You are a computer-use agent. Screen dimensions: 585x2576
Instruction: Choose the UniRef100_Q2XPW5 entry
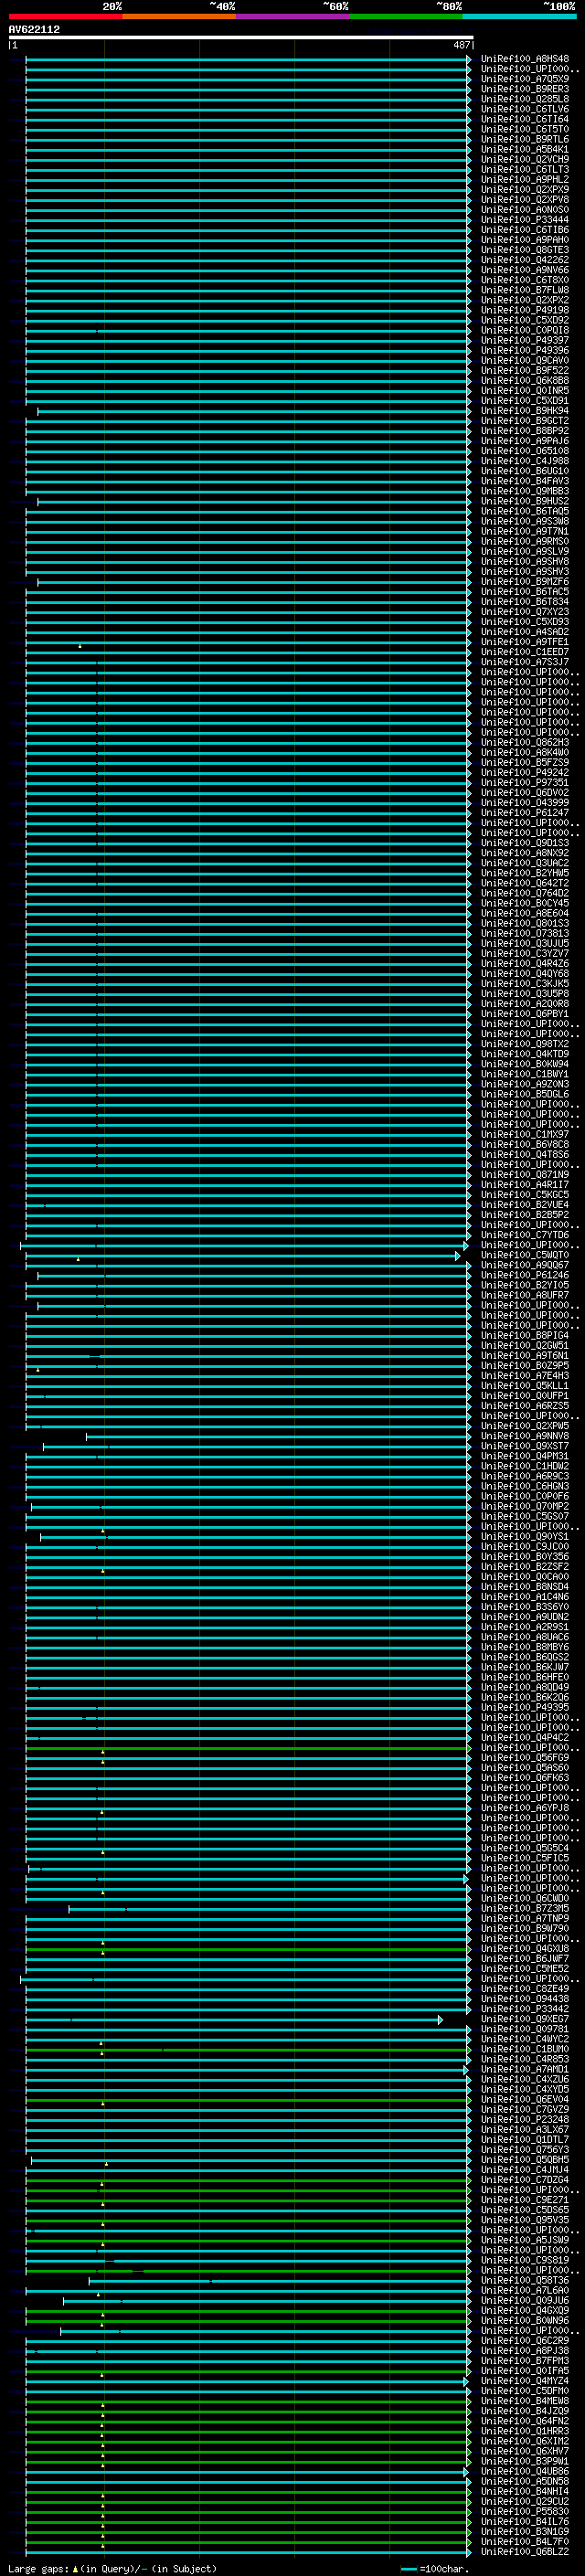524,1426
